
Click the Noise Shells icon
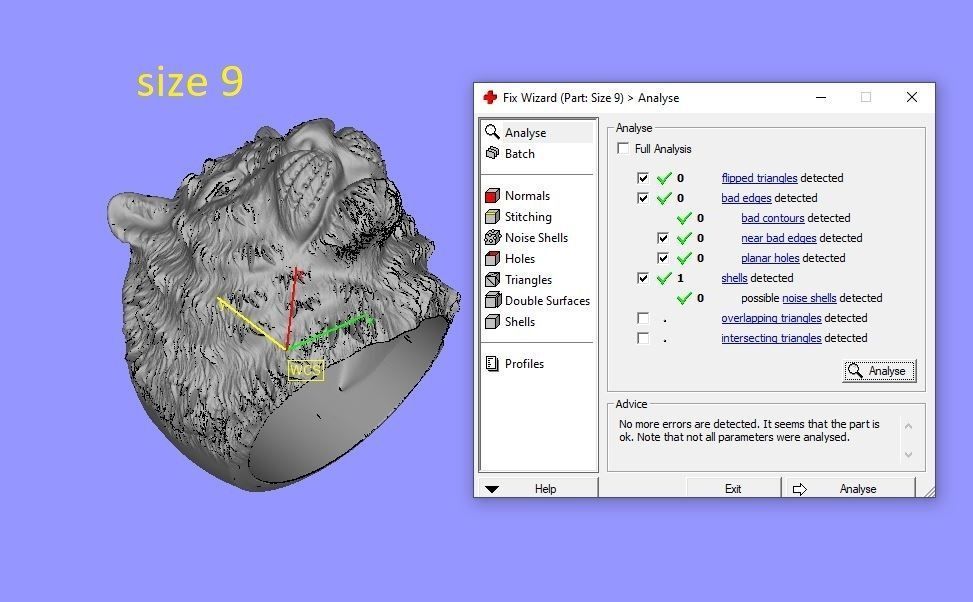(x=492, y=237)
